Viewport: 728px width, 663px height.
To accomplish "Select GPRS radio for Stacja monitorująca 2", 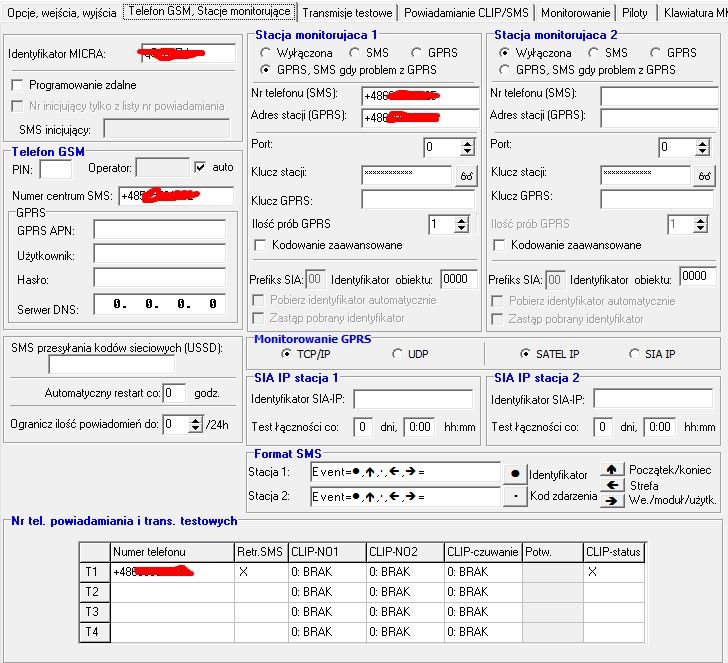I will coord(655,52).
